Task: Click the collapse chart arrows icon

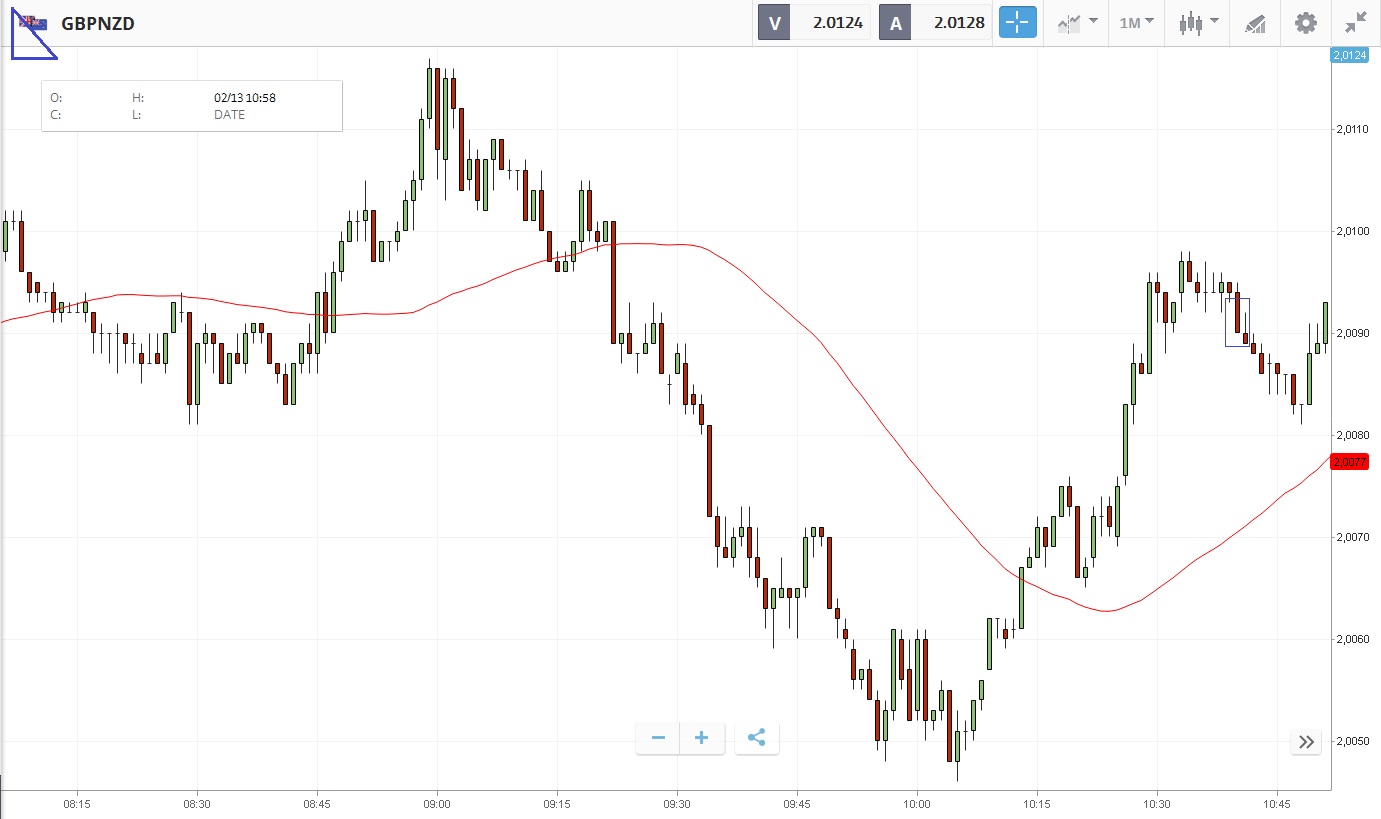Action: [1356, 23]
